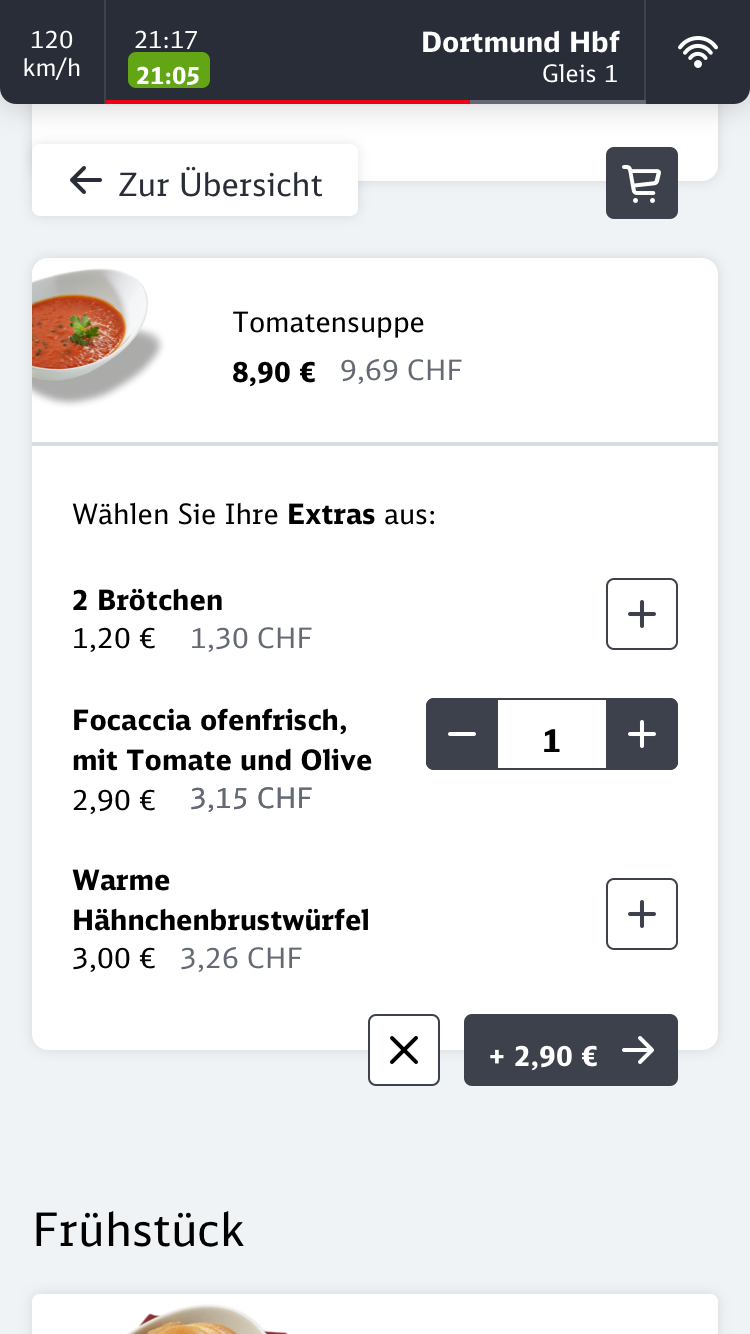
Task: Click the 2 Brötchen label
Action: coord(147,600)
